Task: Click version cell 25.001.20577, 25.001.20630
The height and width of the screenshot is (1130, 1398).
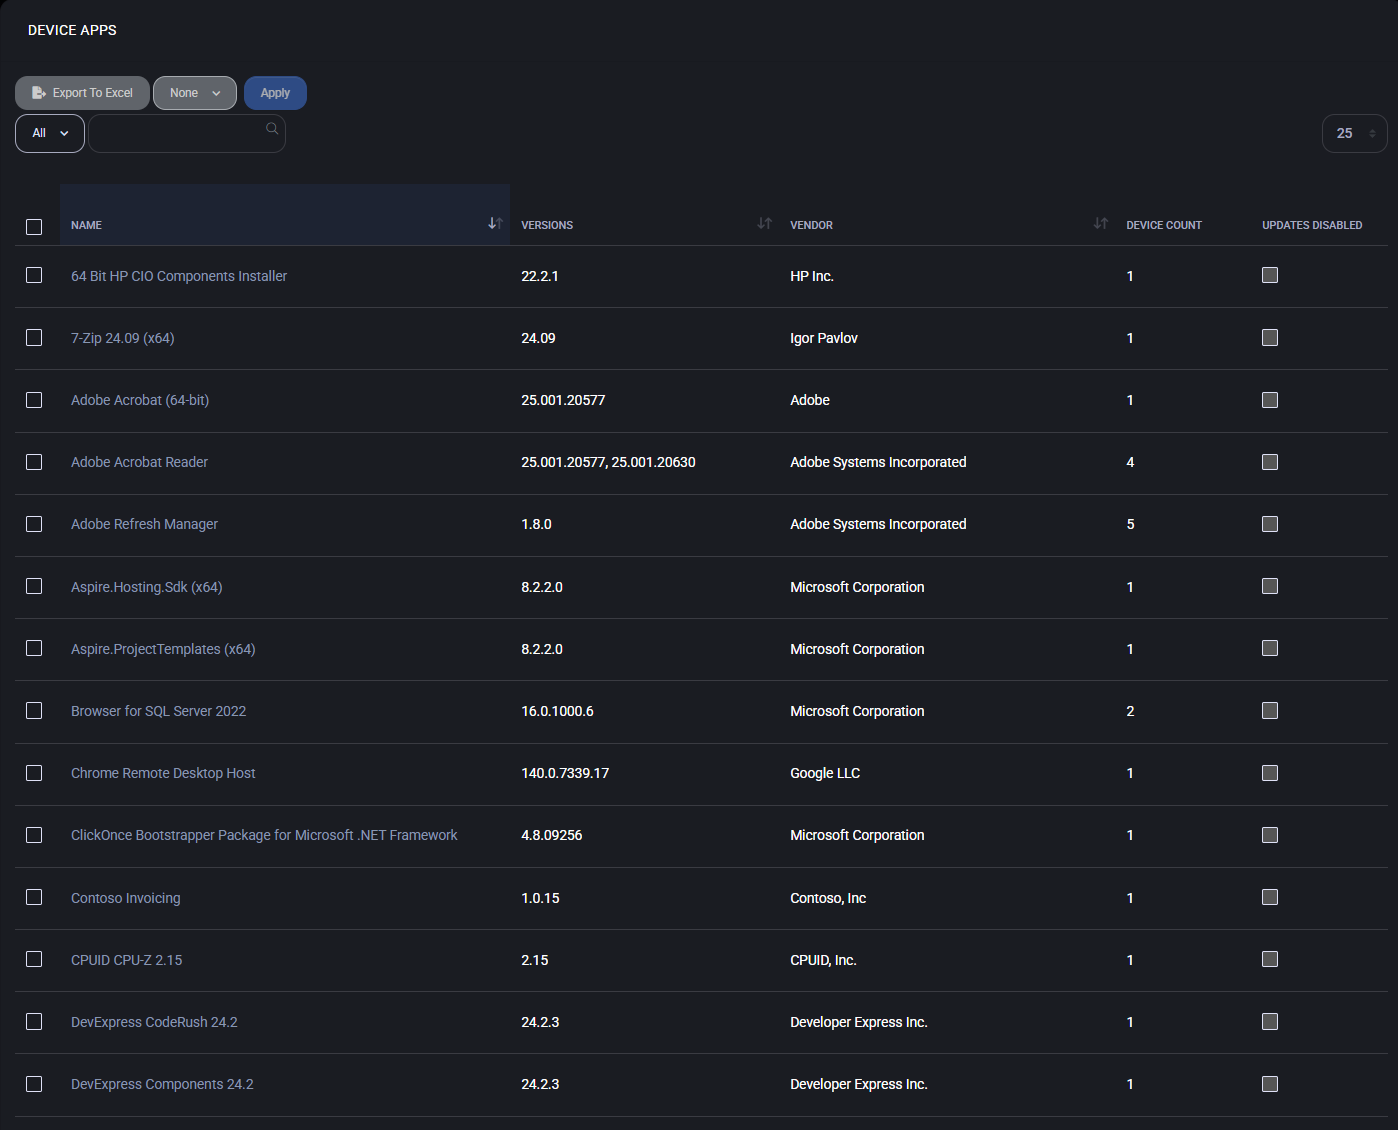Action: (x=608, y=462)
